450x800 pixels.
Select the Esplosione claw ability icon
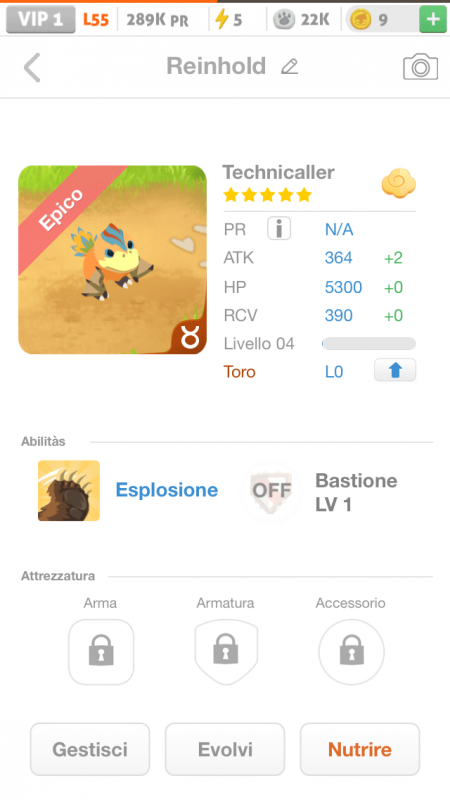69,490
